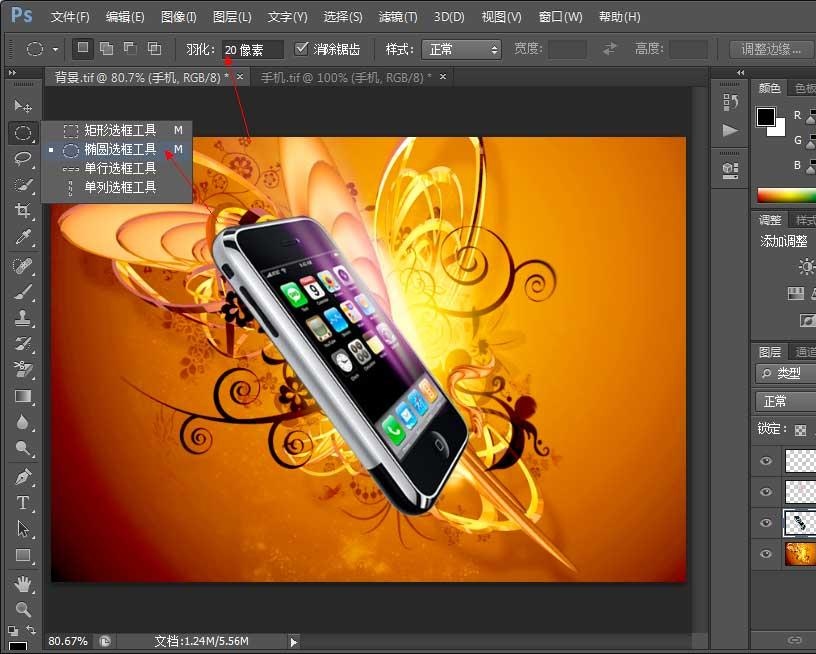Open the 样式 style dropdown

(460, 49)
